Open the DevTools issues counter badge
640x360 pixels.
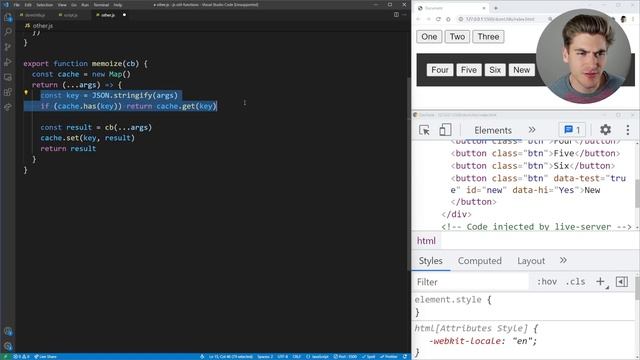tap(572, 130)
